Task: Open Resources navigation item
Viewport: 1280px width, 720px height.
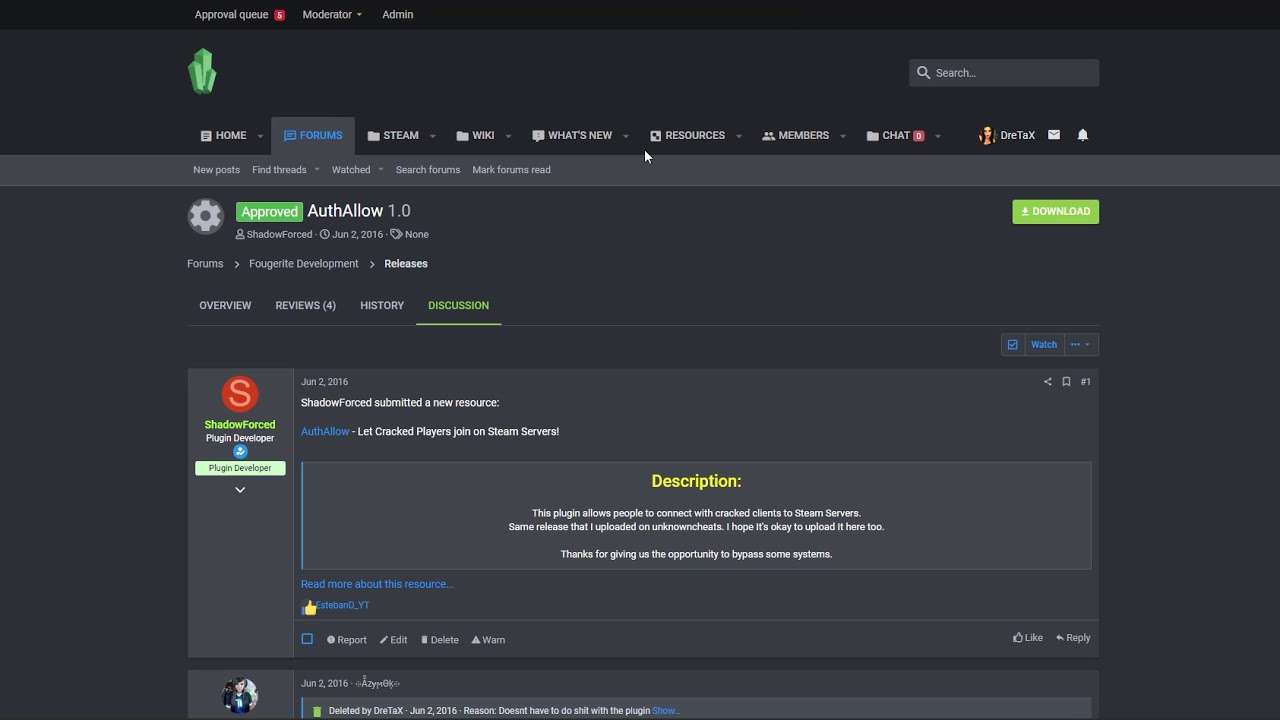Action: [x=687, y=136]
